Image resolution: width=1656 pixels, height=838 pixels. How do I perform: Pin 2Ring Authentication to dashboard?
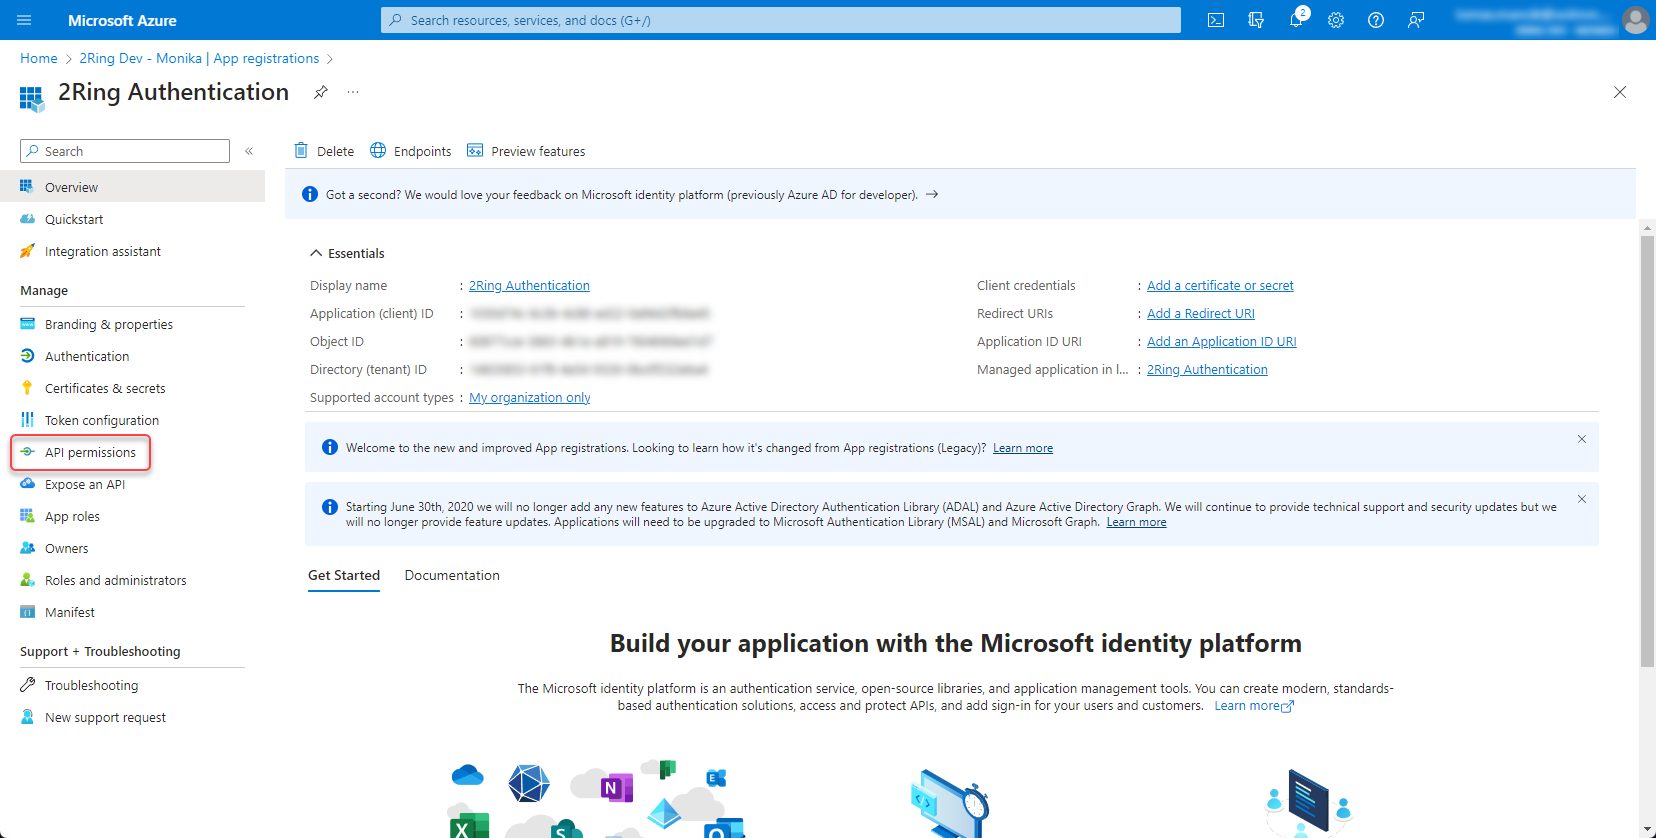(x=320, y=92)
